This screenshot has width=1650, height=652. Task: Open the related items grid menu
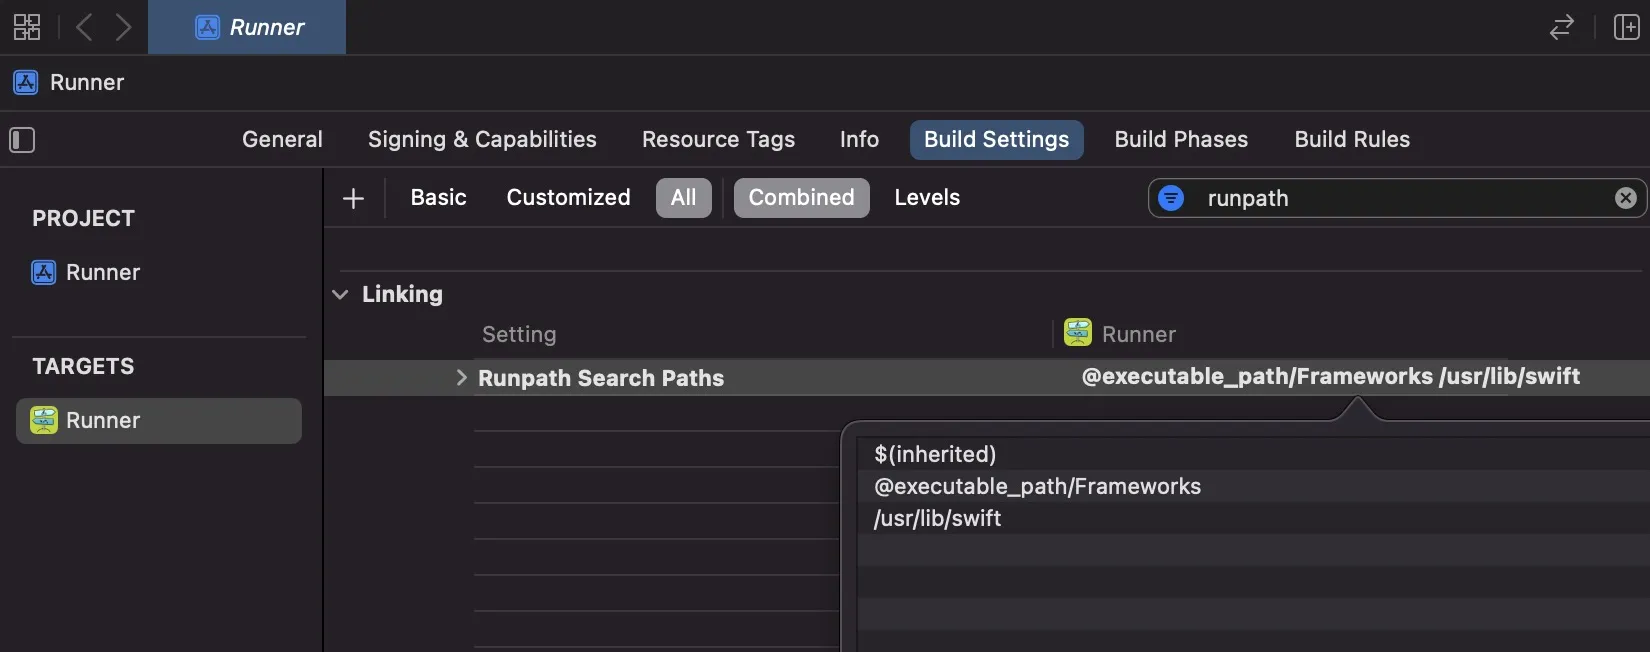(27, 27)
